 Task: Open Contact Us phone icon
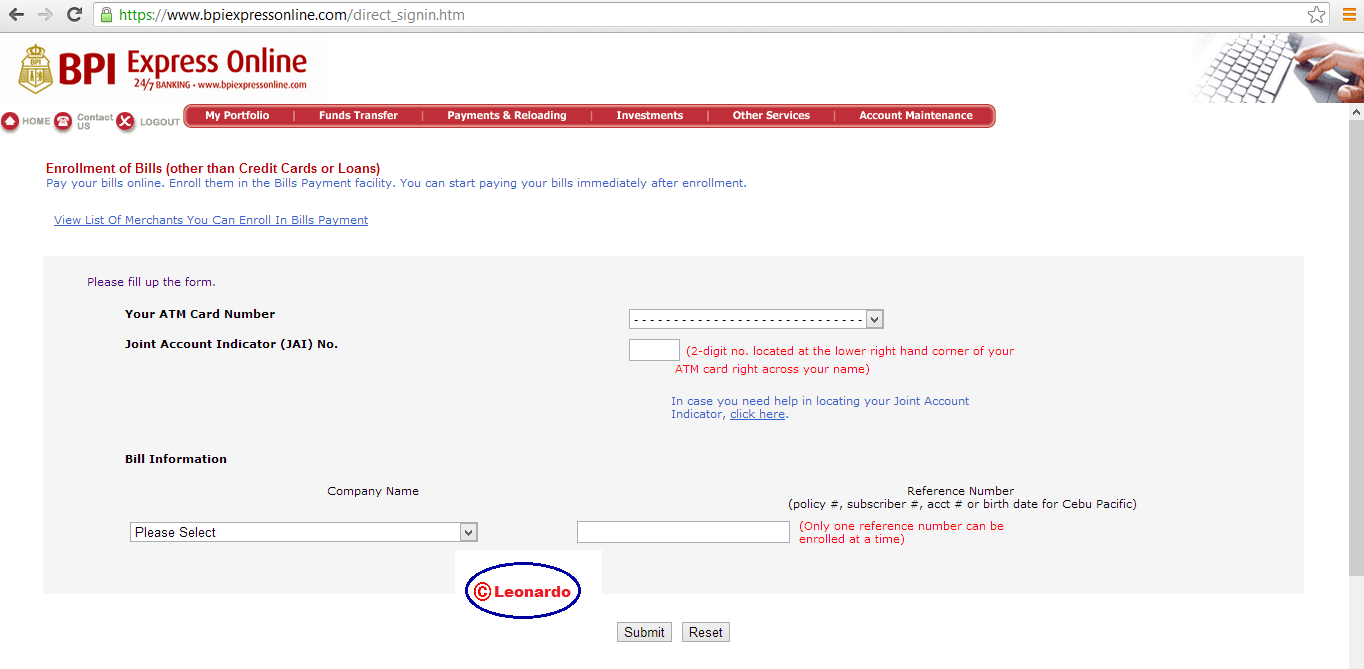coord(63,121)
